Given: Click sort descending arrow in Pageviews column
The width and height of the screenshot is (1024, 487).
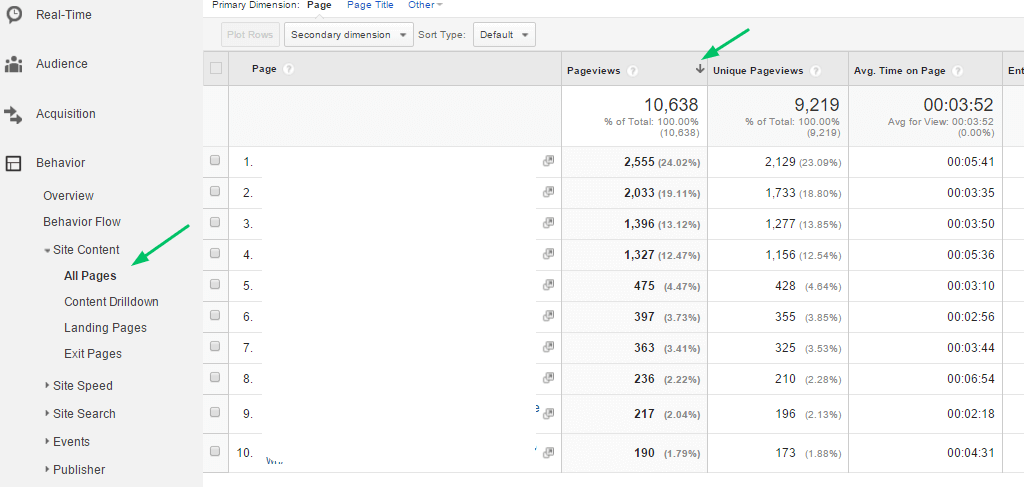Looking at the screenshot, I should [x=699, y=70].
